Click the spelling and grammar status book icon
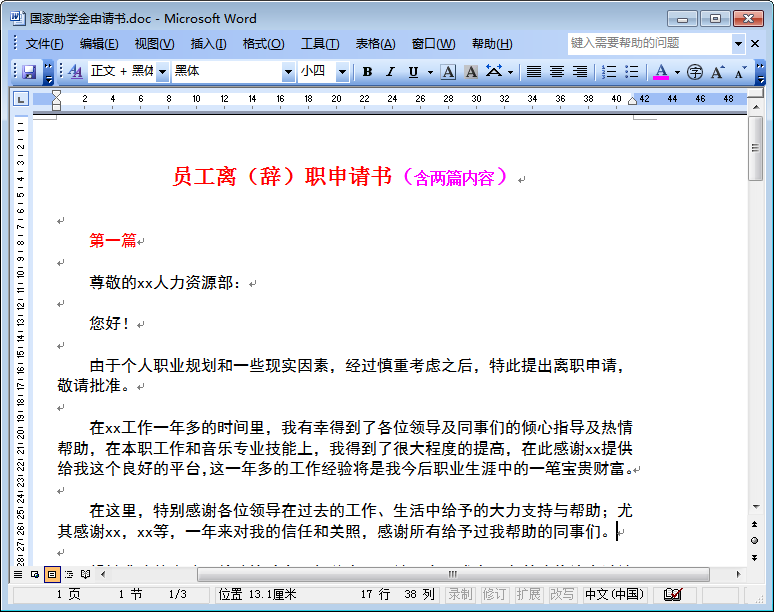Screen dimensions: 774x612 673,595
